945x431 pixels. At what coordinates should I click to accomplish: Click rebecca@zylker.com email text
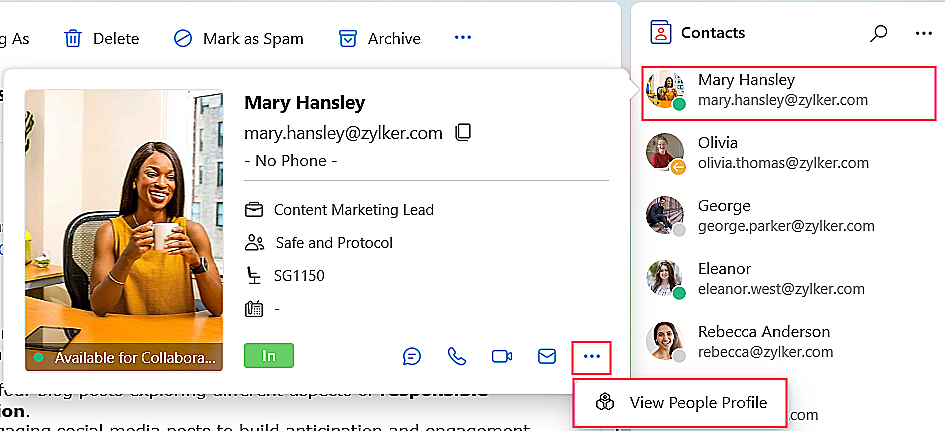coord(765,351)
